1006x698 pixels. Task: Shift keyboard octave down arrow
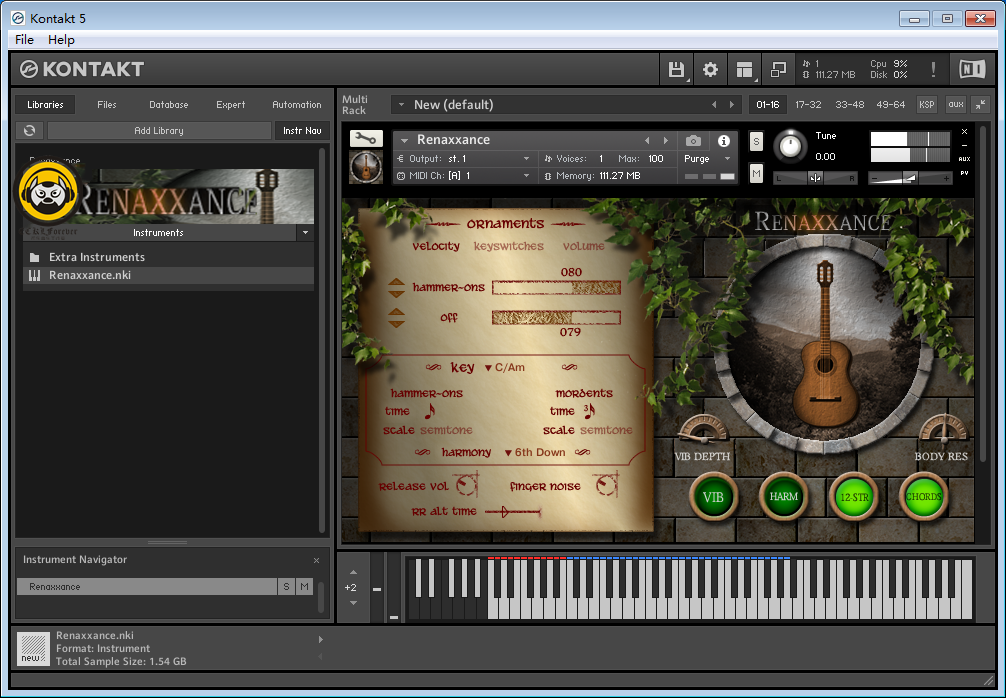point(353,603)
